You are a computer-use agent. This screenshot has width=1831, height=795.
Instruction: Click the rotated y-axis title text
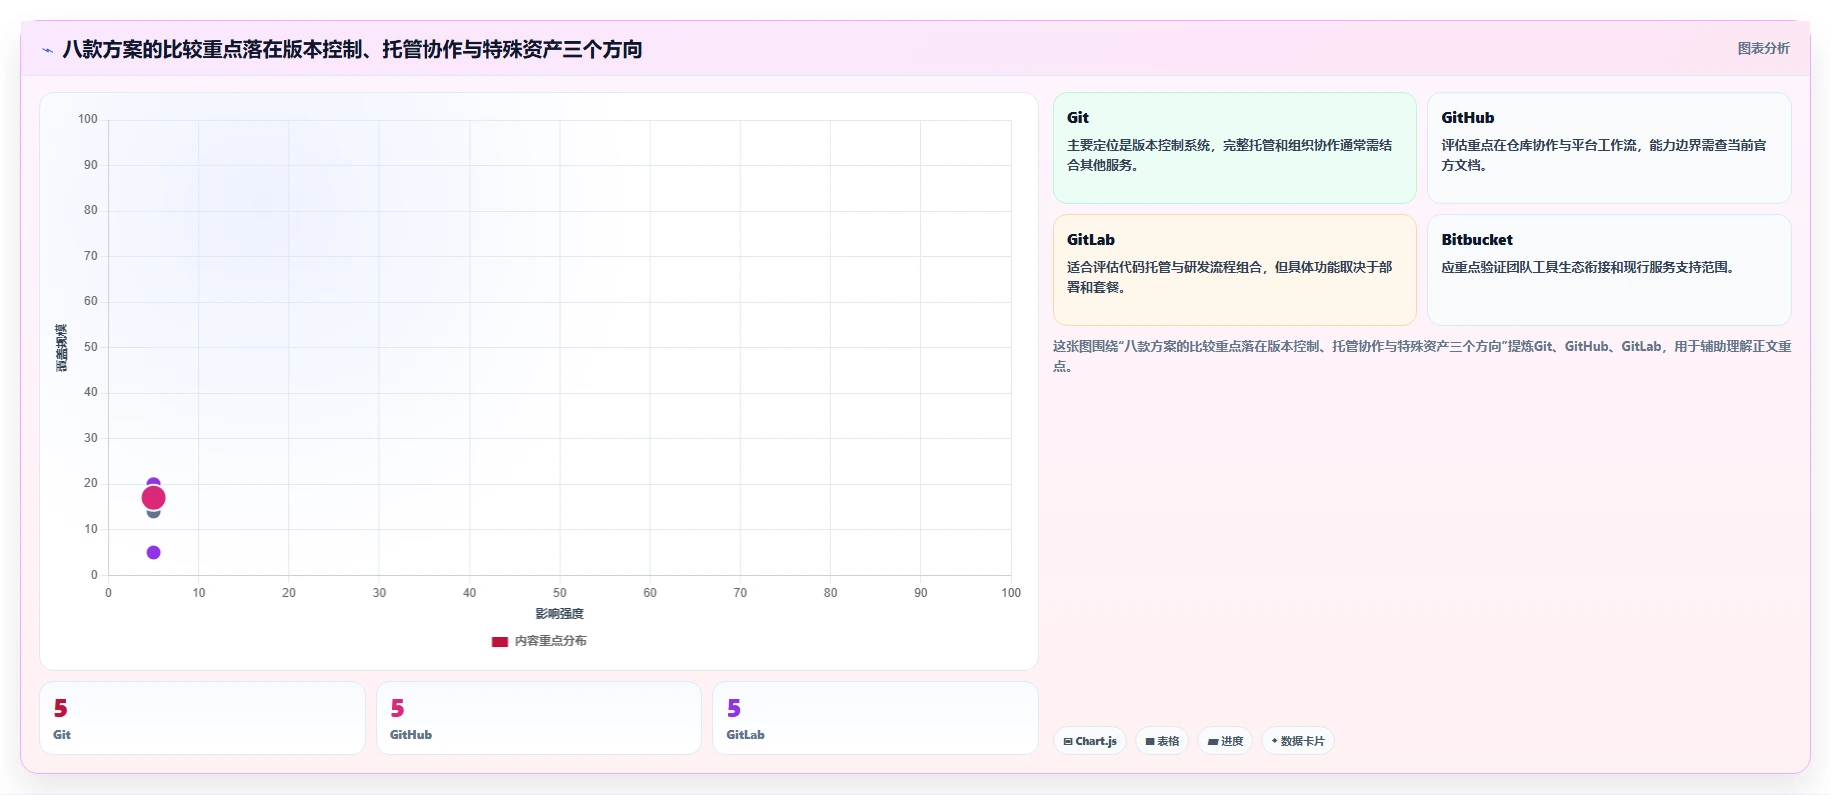[x=61, y=348]
